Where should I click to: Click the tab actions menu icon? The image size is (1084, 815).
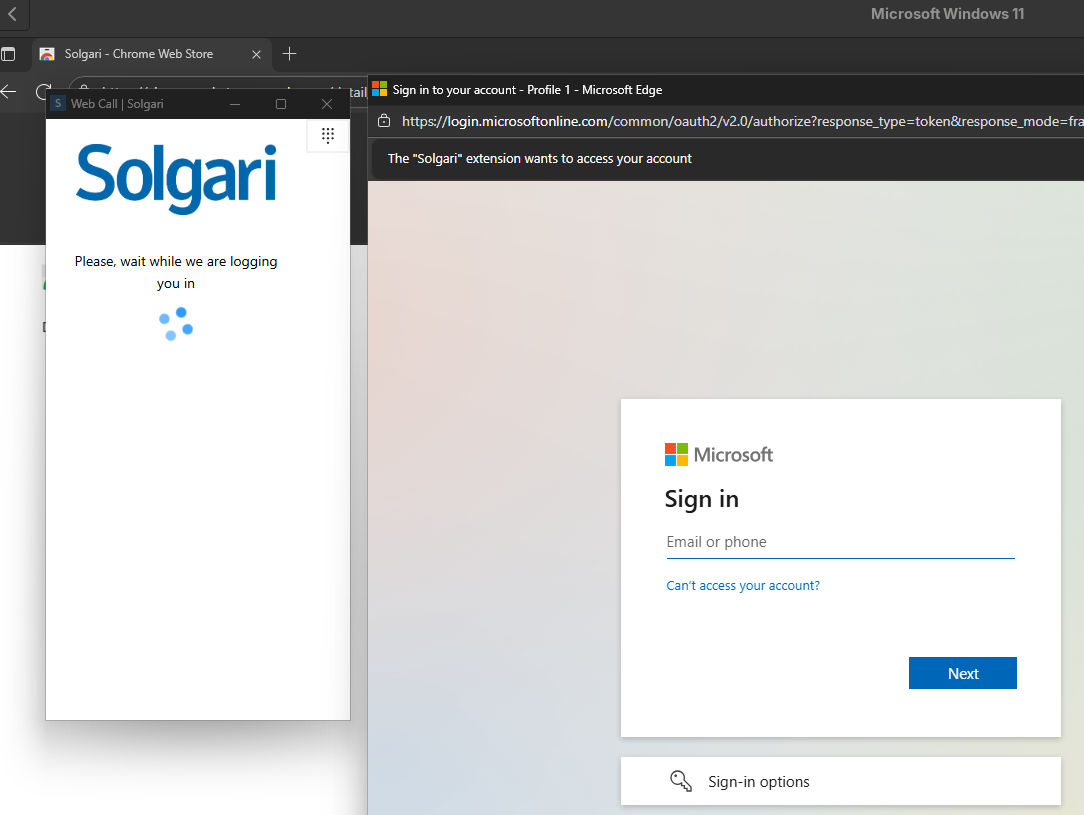8,54
